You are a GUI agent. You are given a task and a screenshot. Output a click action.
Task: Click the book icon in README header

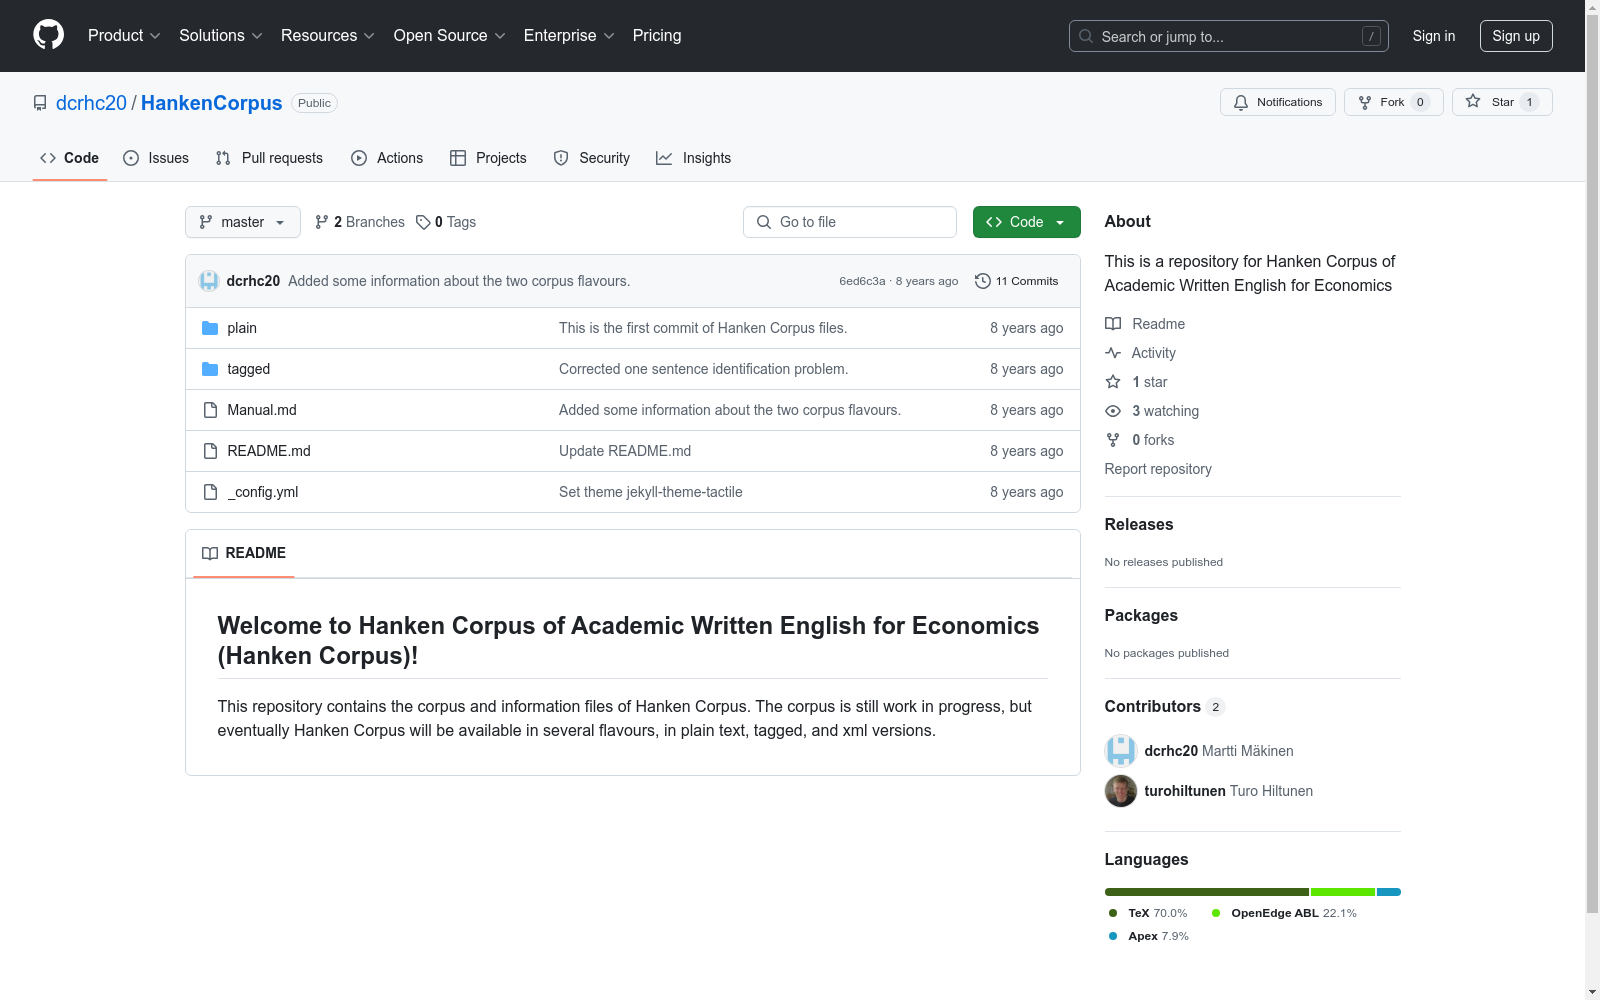pos(210,553)
